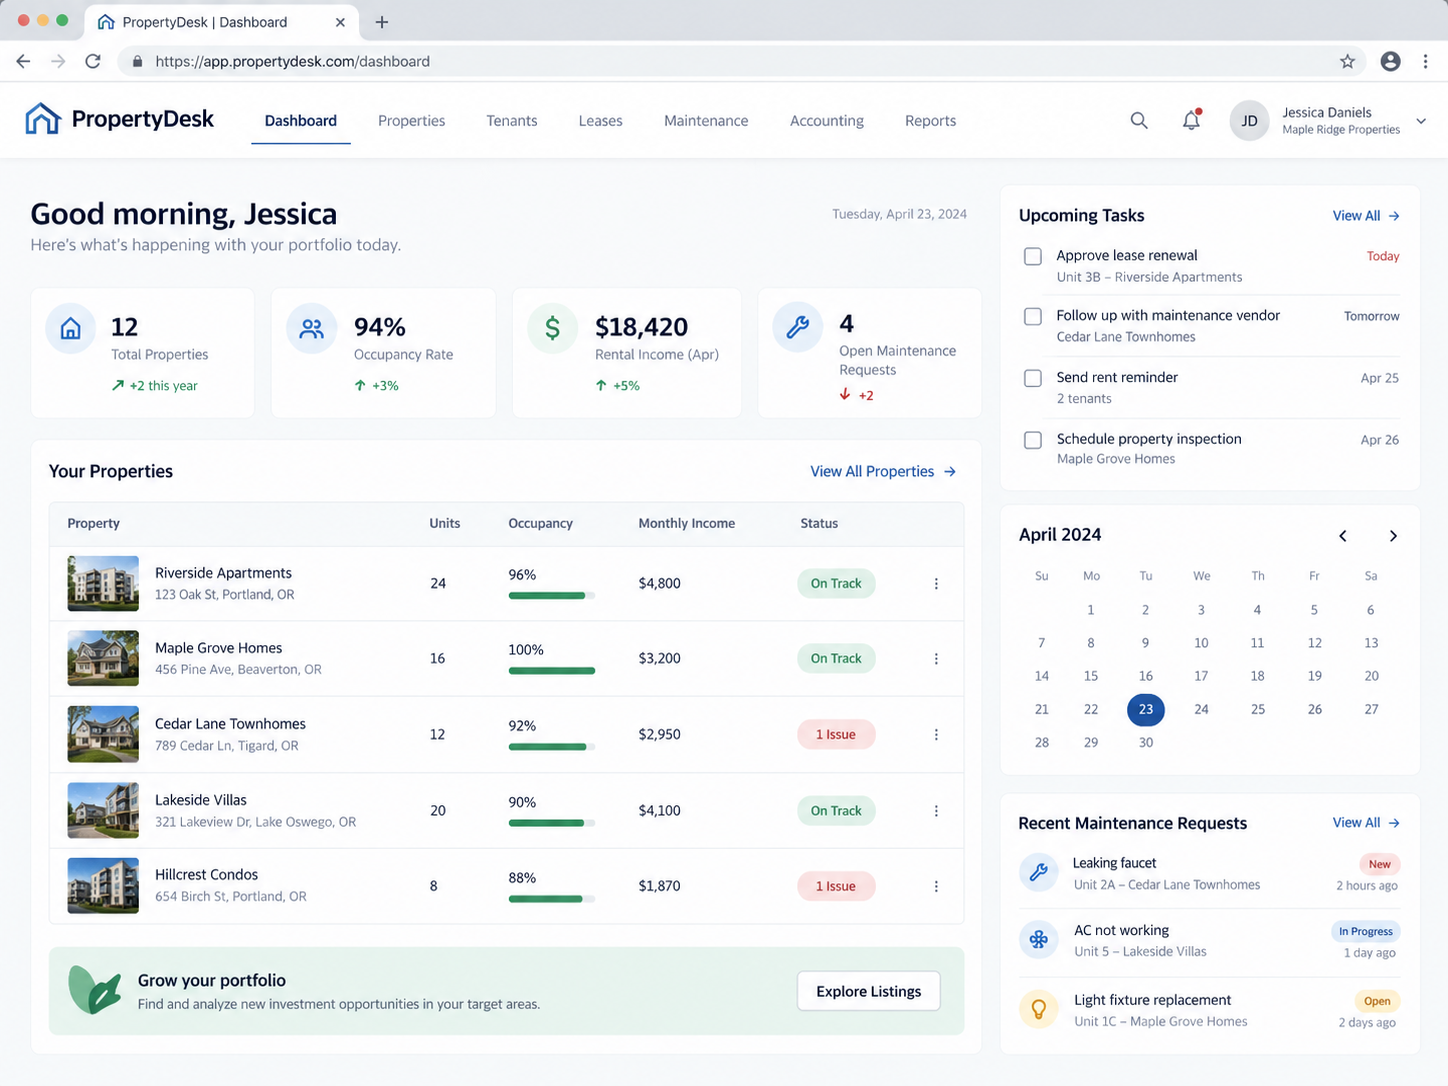Click the Hillcrest Condos property name
1448x1086 pixels.
tap(207, 875)
